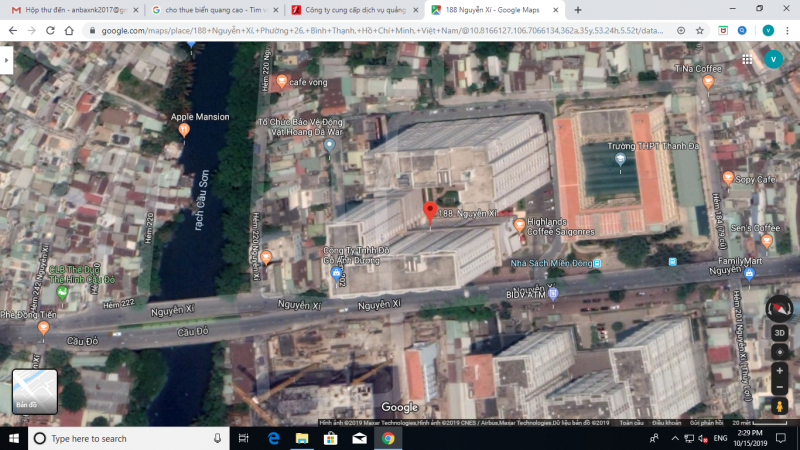Show your current location on map
This screenshot has height=450, width=800.
tap(779, 352)
